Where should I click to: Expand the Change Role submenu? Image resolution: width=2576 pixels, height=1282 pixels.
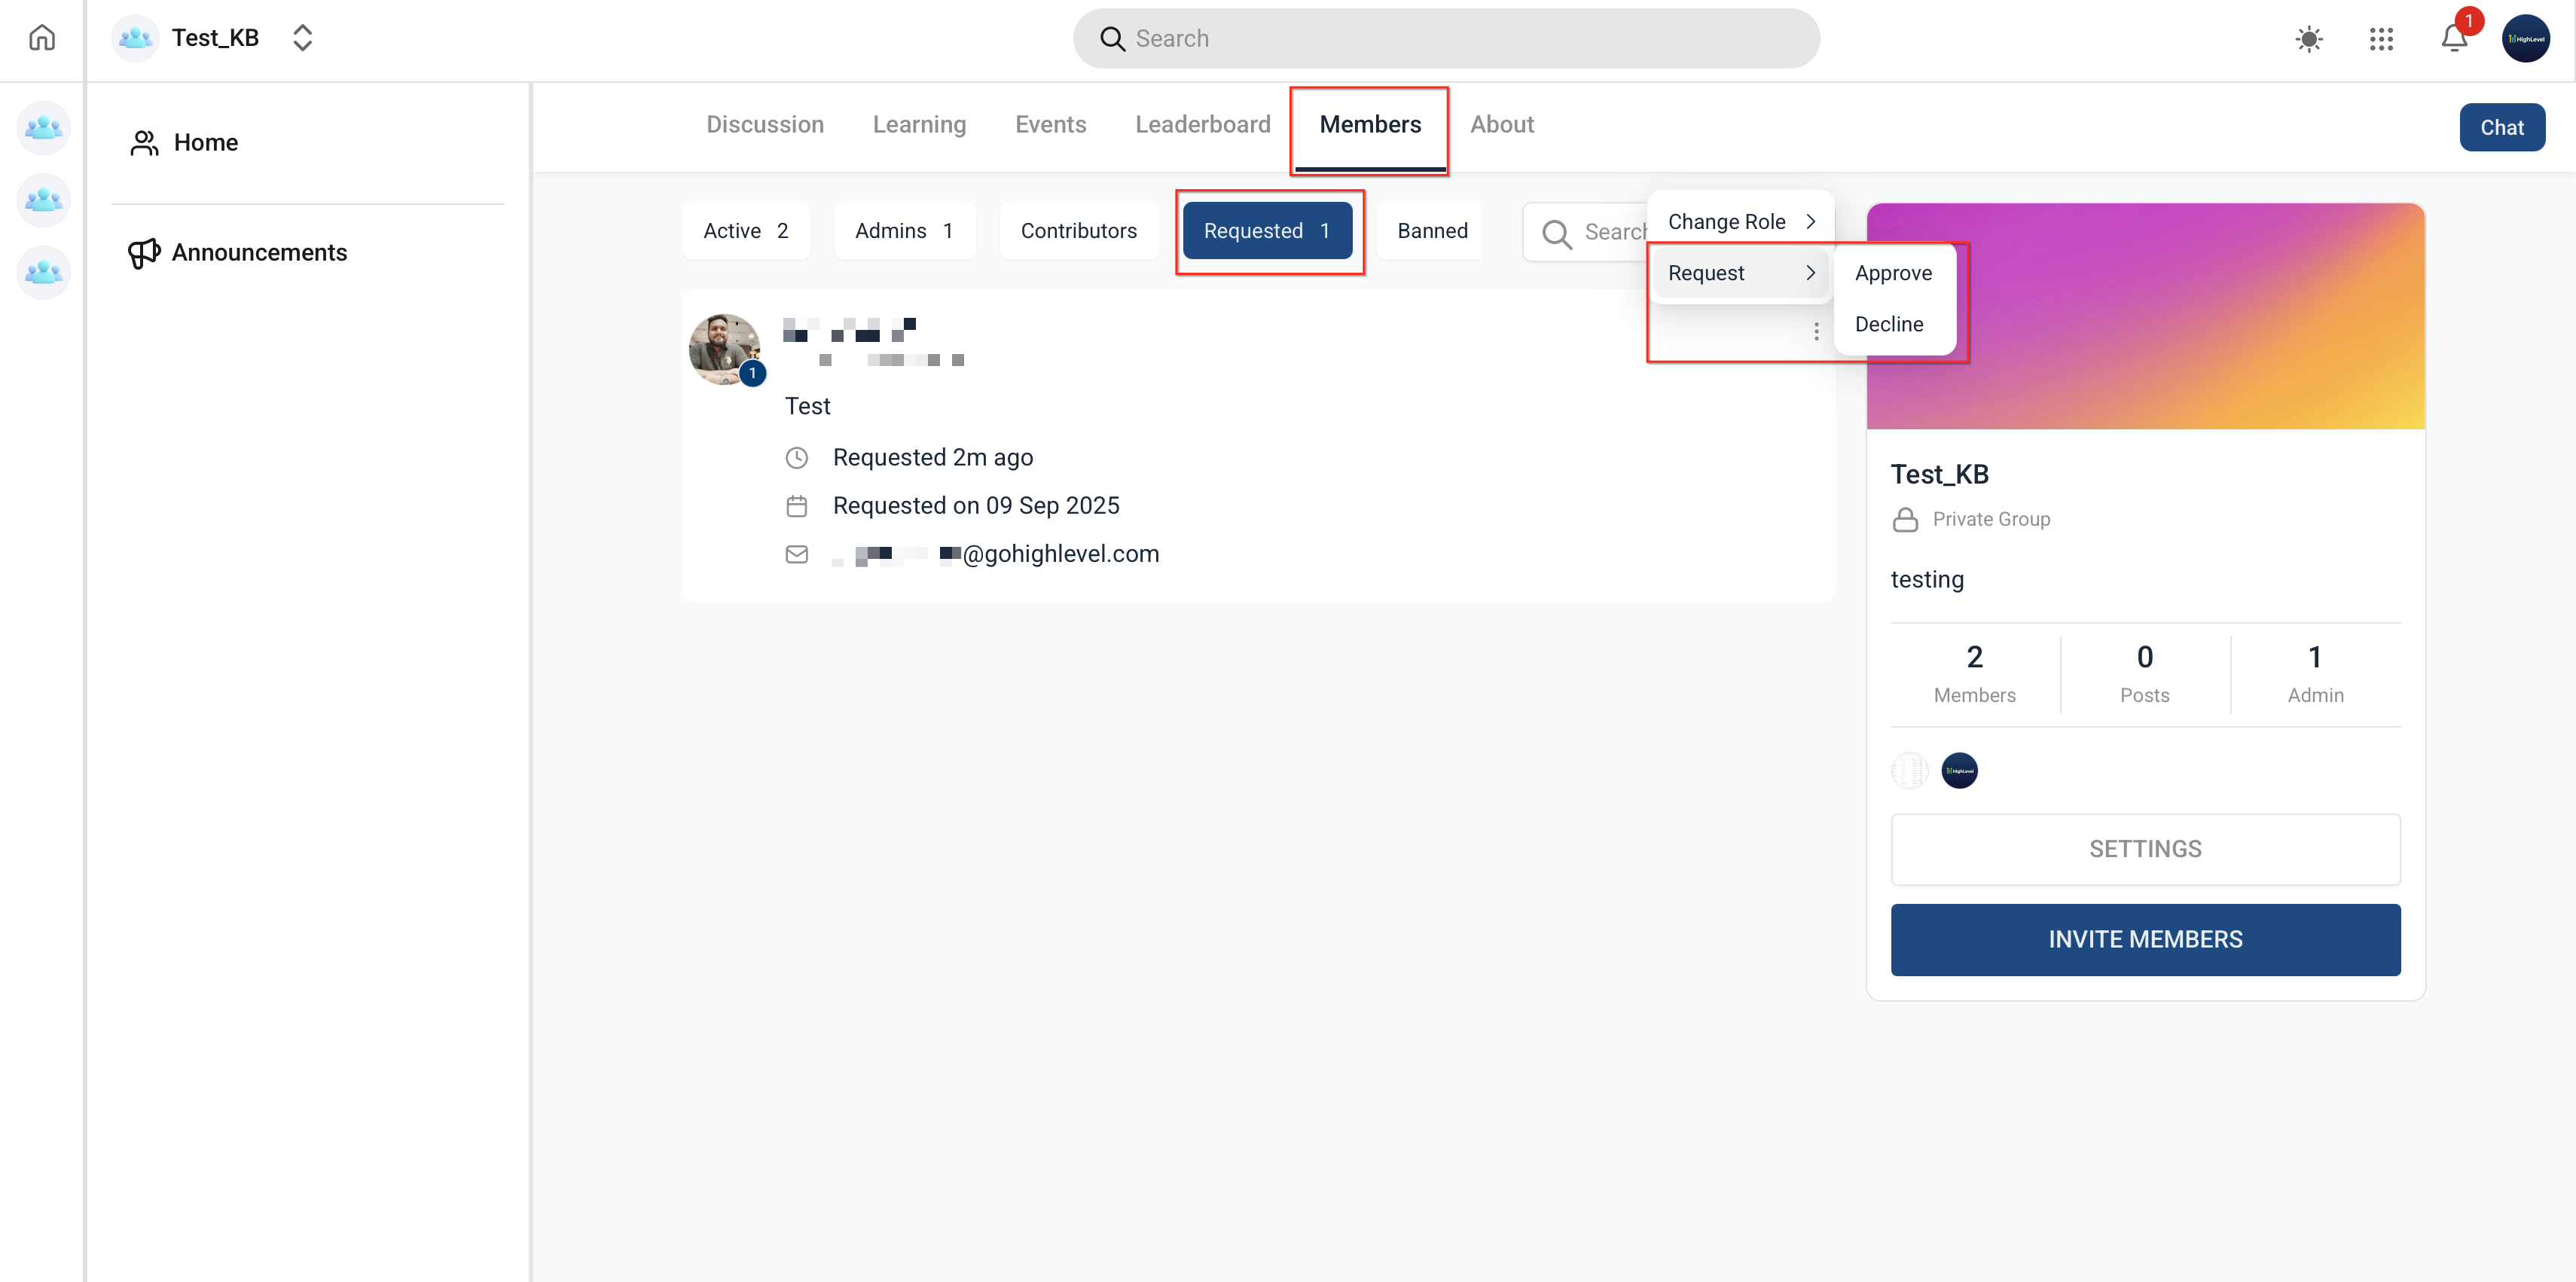[1740, 222]
